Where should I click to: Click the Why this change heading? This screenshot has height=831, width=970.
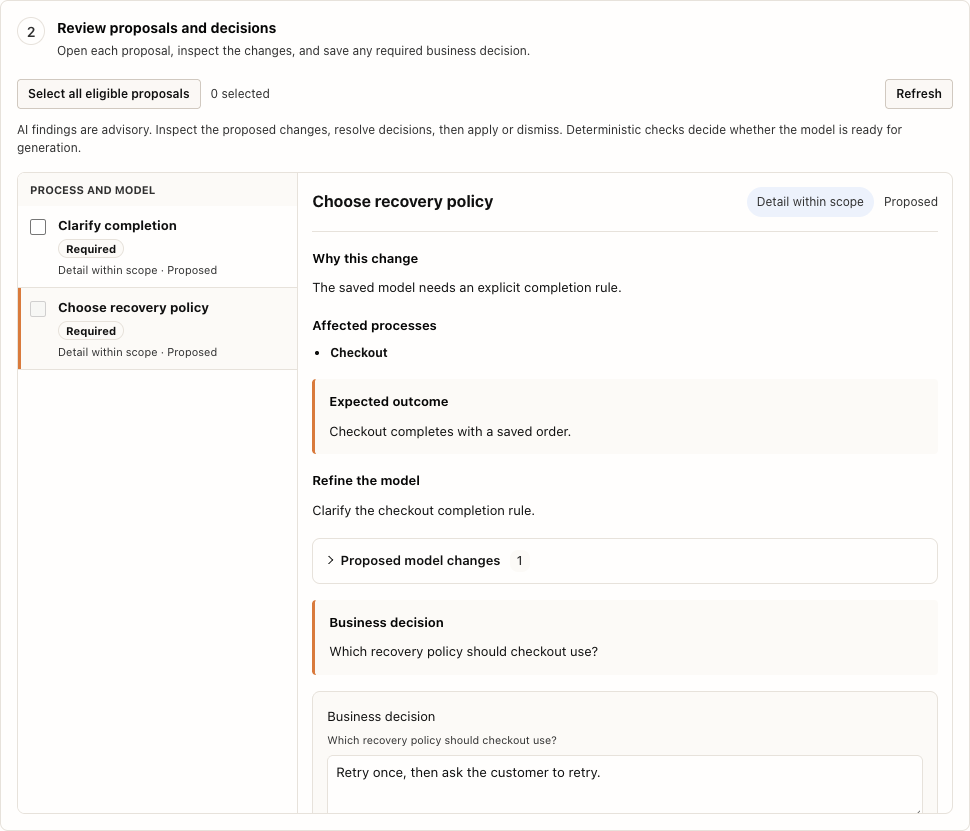click(365, 259)
